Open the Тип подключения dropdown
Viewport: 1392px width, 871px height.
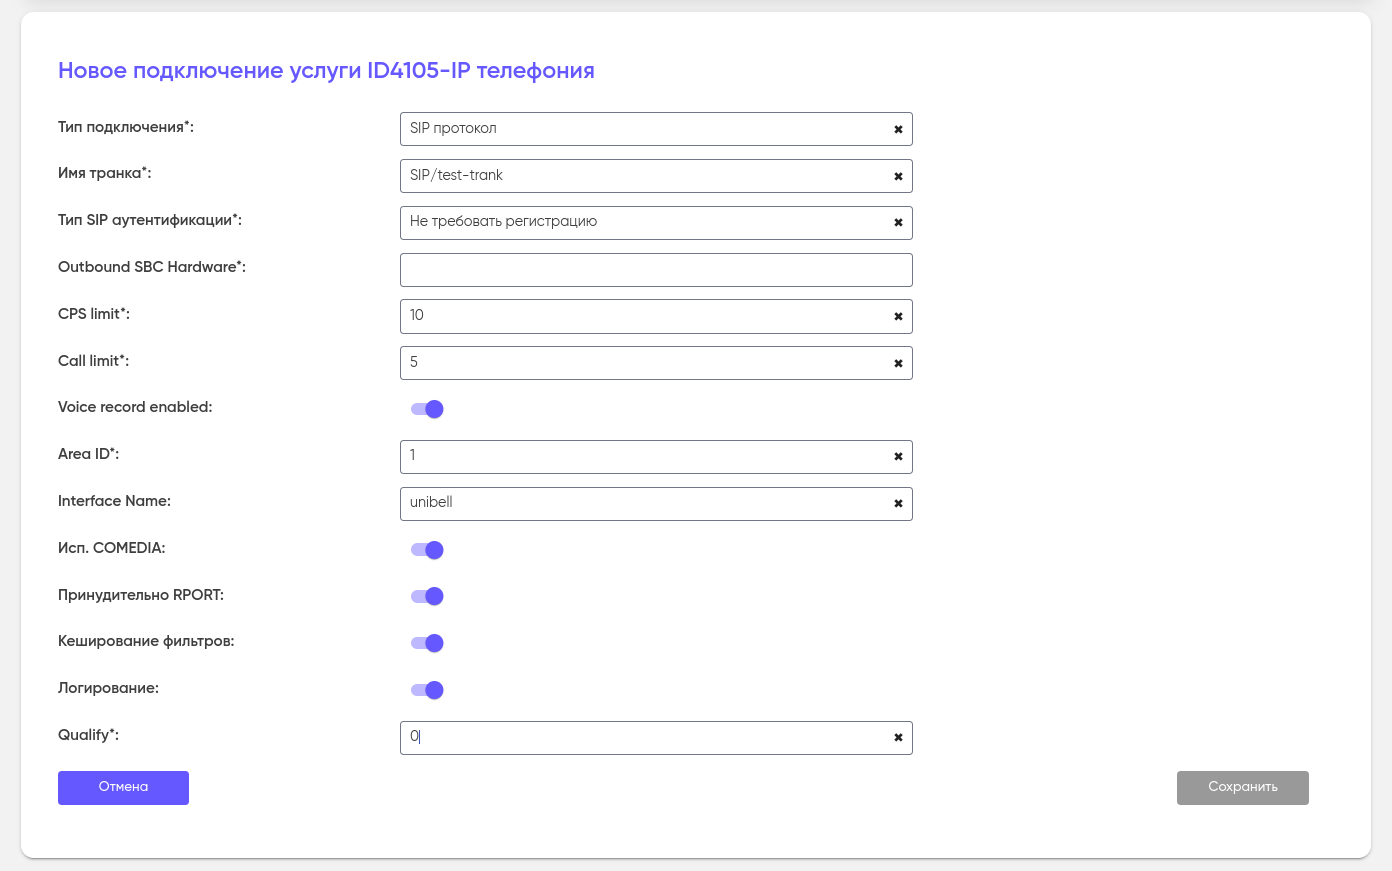640,129
